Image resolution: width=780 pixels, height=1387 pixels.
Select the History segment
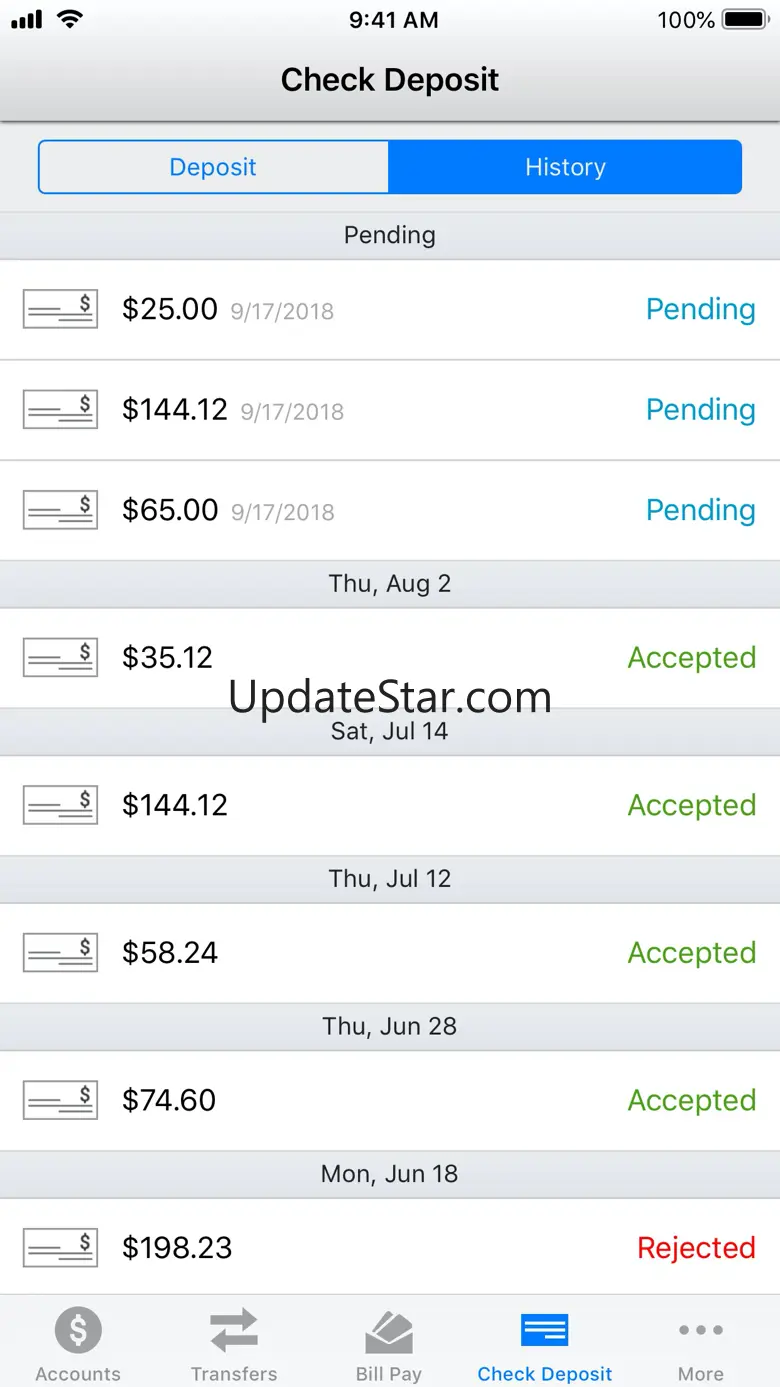565,167
